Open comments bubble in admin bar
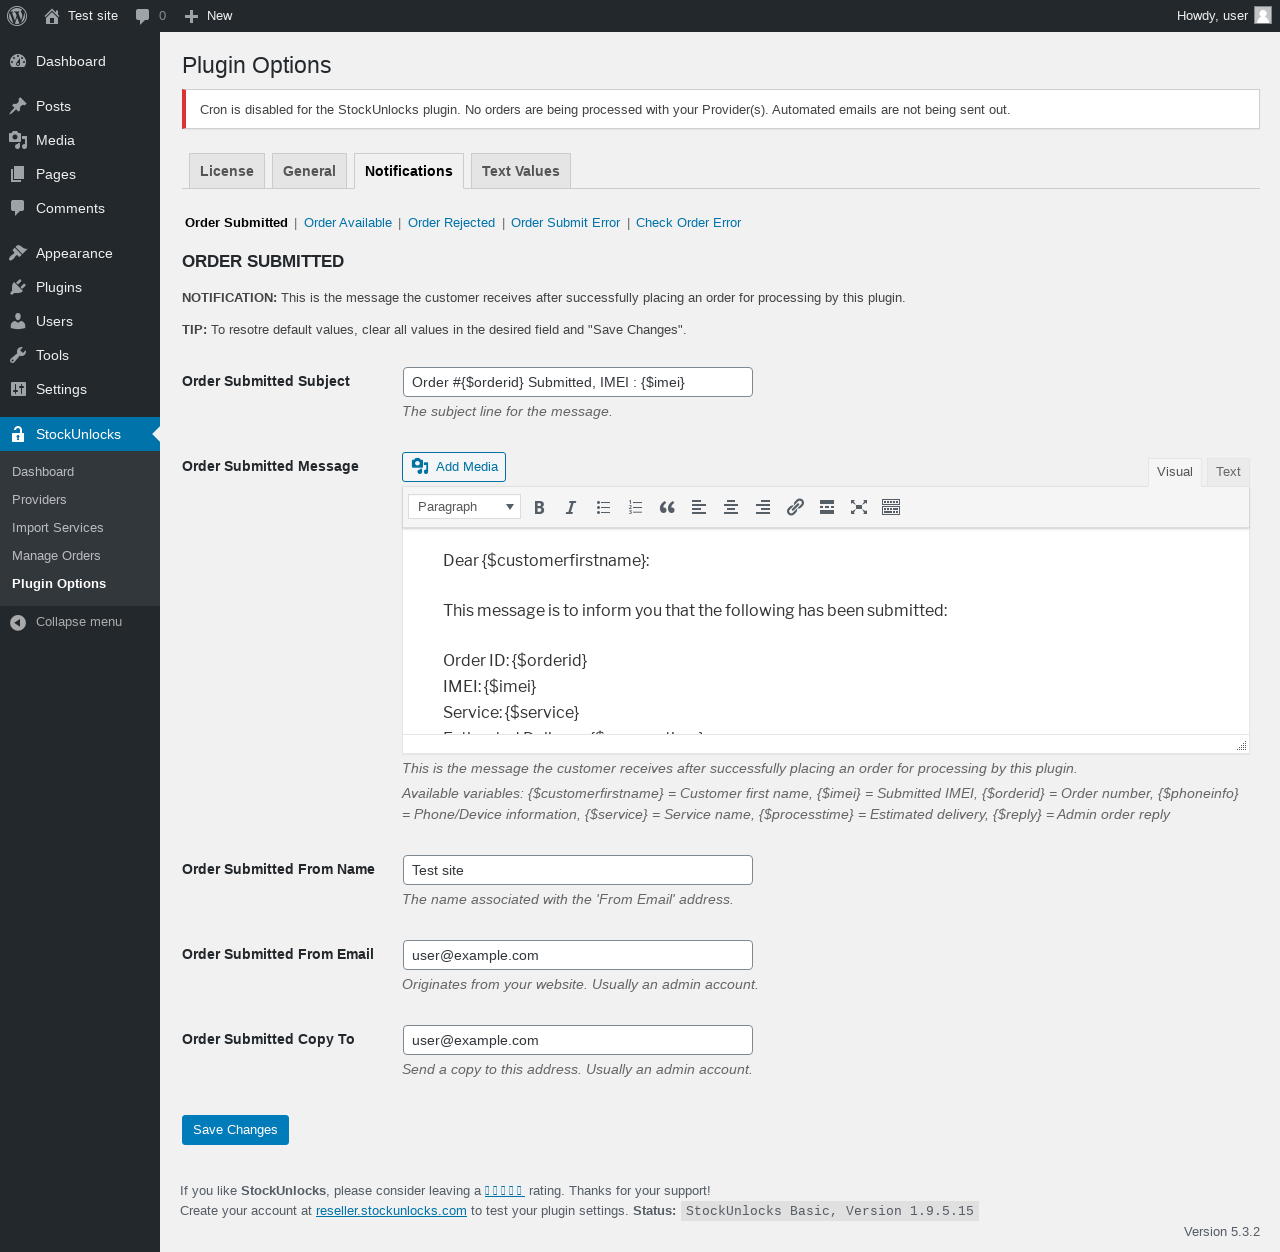This screenshot has width=1280, height=1252. tap(151, 16)
